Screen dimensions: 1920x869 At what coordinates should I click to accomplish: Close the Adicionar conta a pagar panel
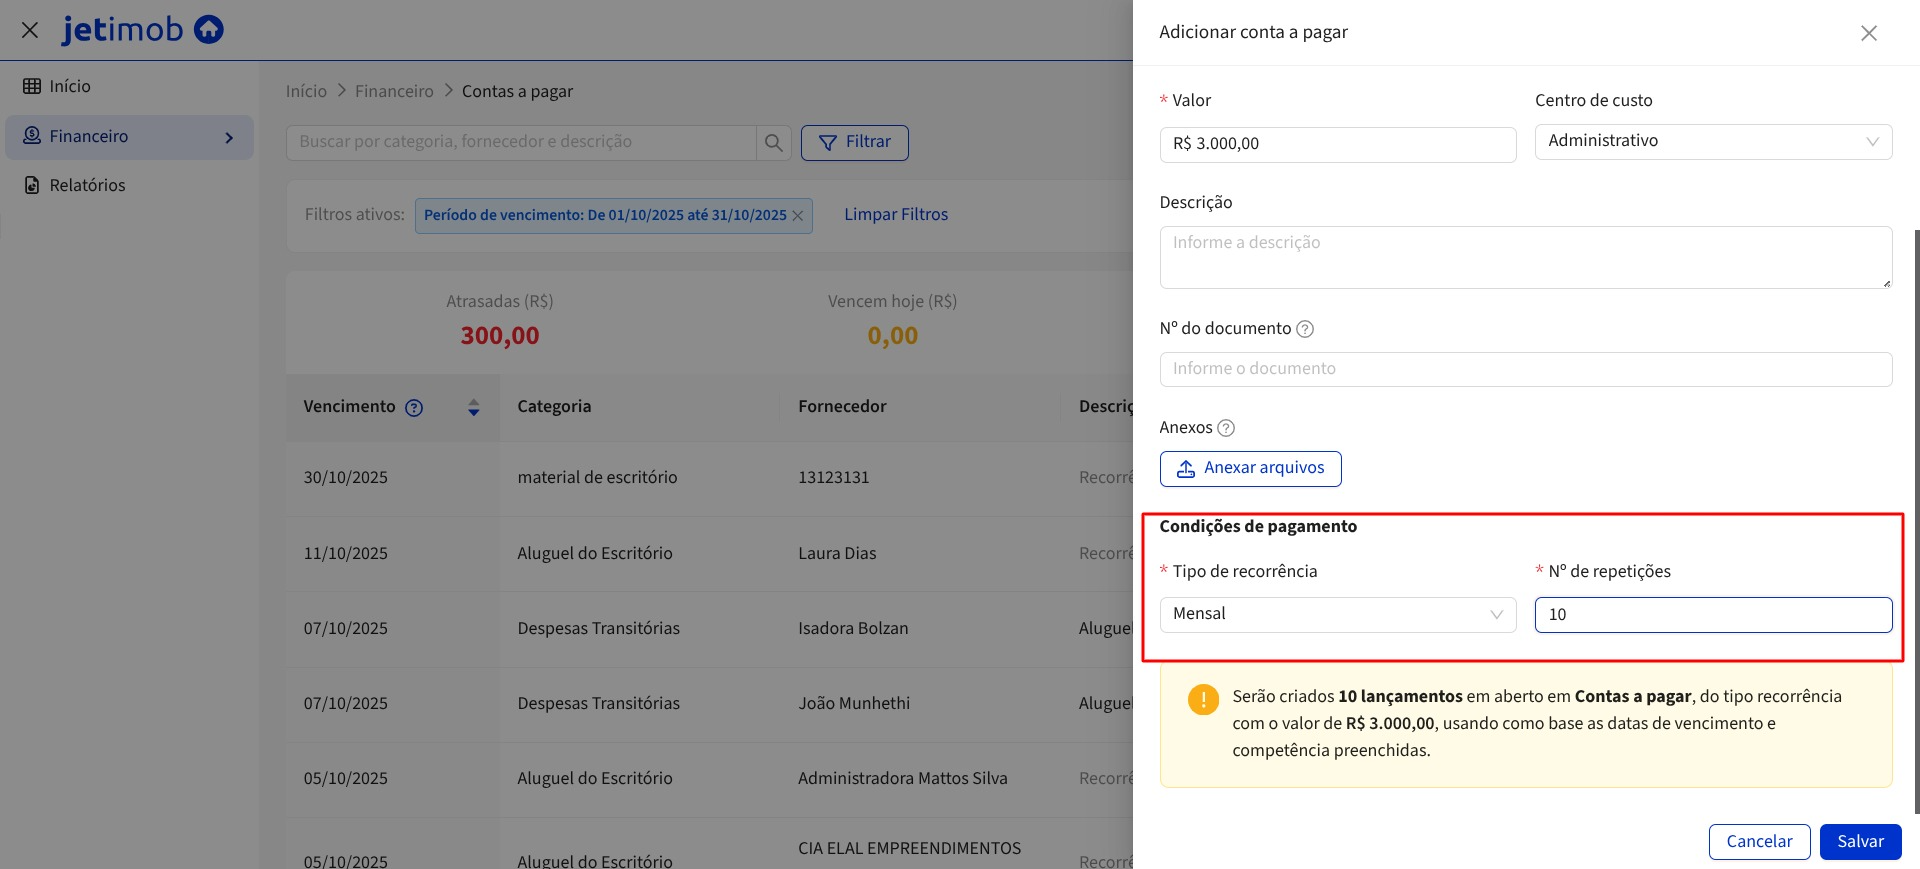coord(1868,33)
